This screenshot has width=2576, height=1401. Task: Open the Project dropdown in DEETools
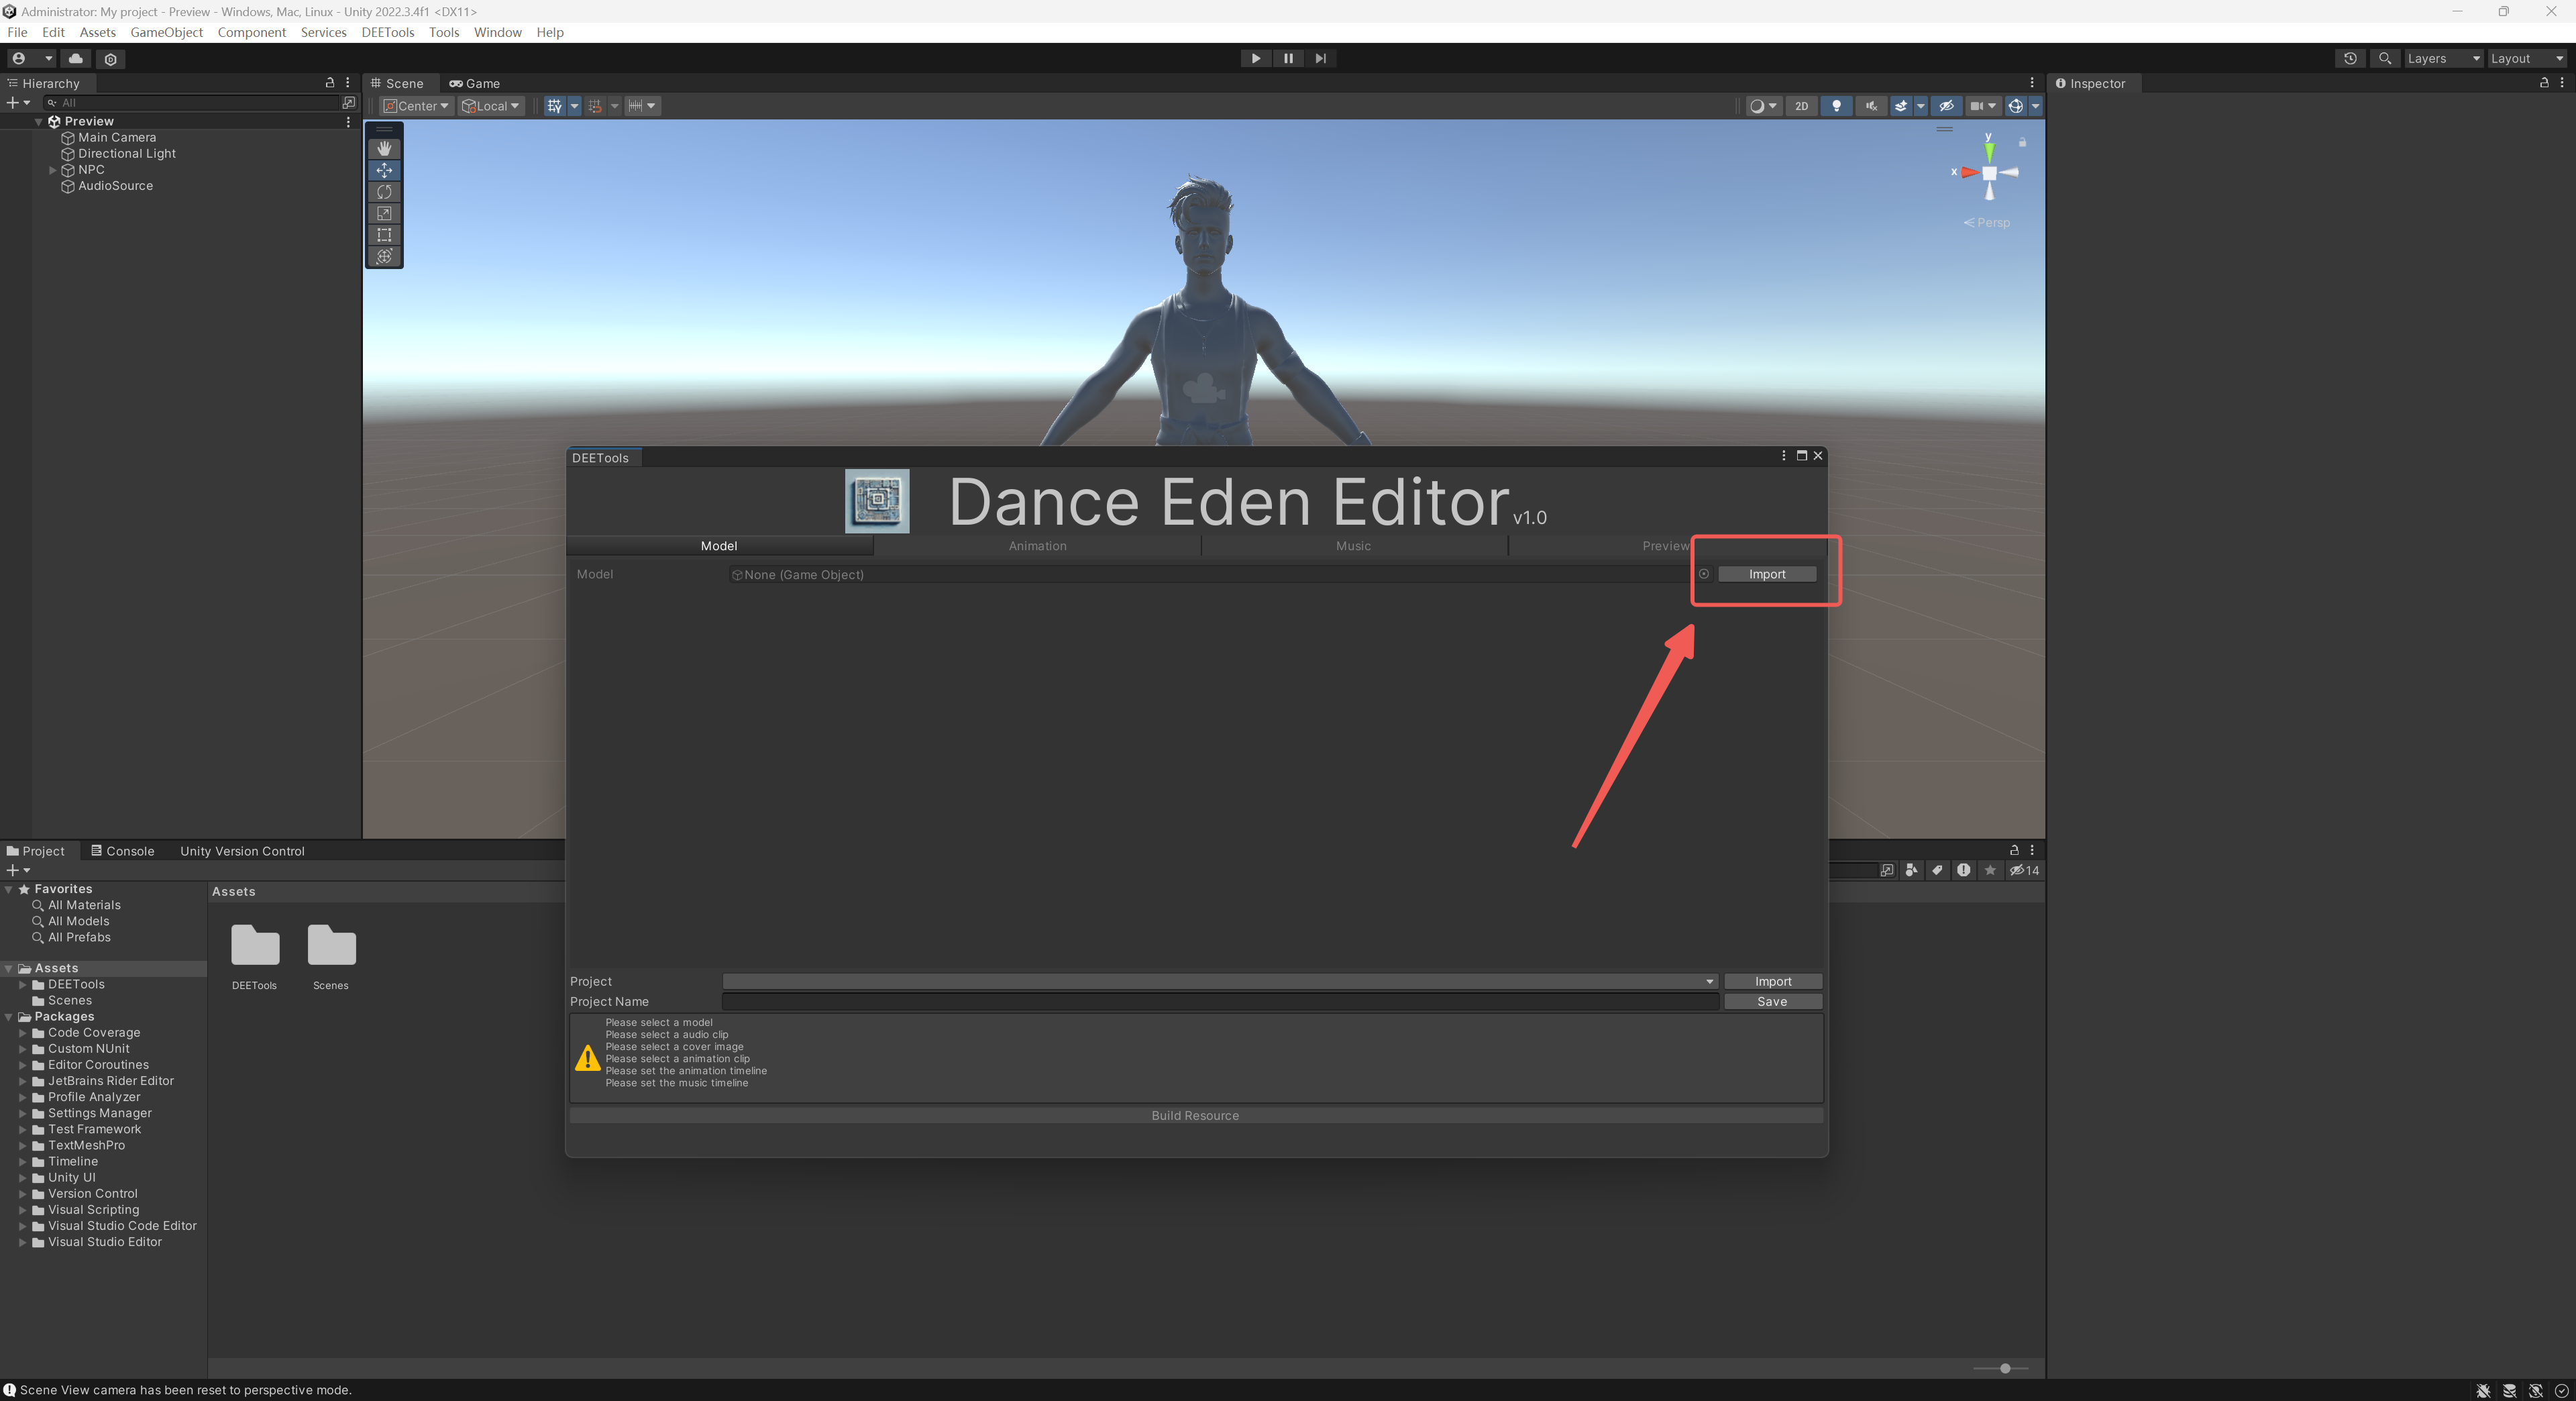1220,982
